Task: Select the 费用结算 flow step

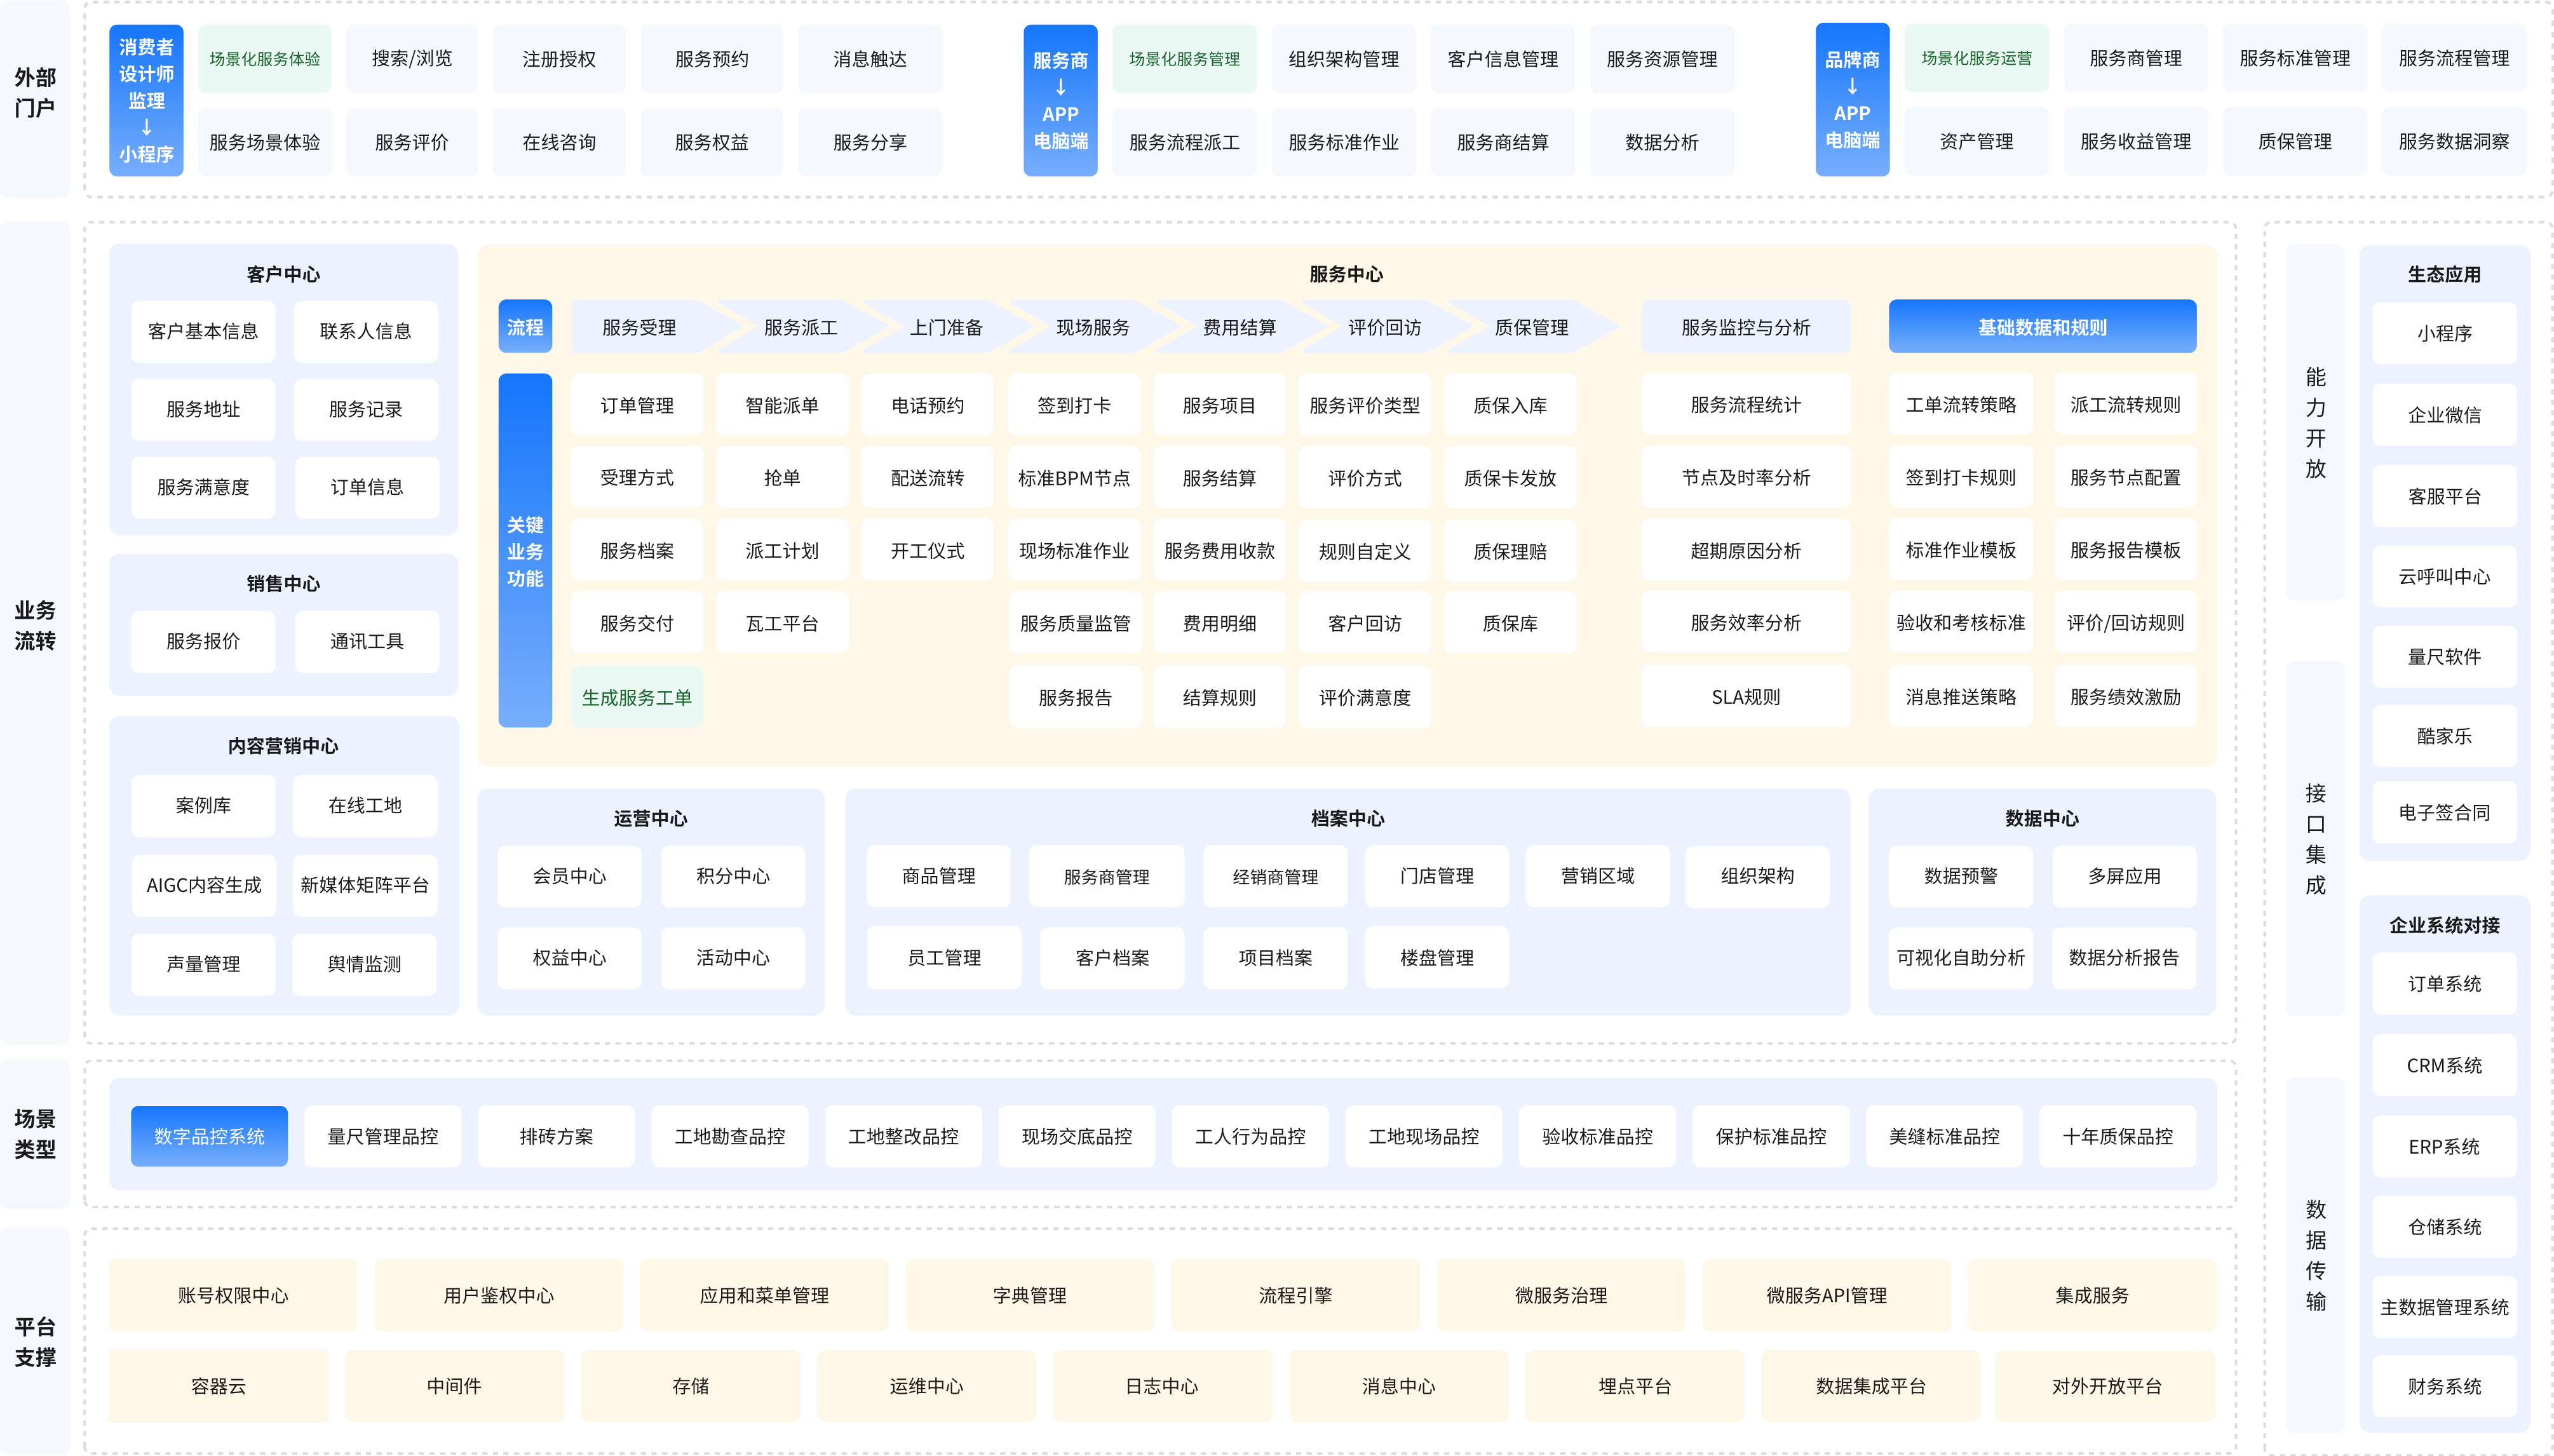Action: 1239,327
